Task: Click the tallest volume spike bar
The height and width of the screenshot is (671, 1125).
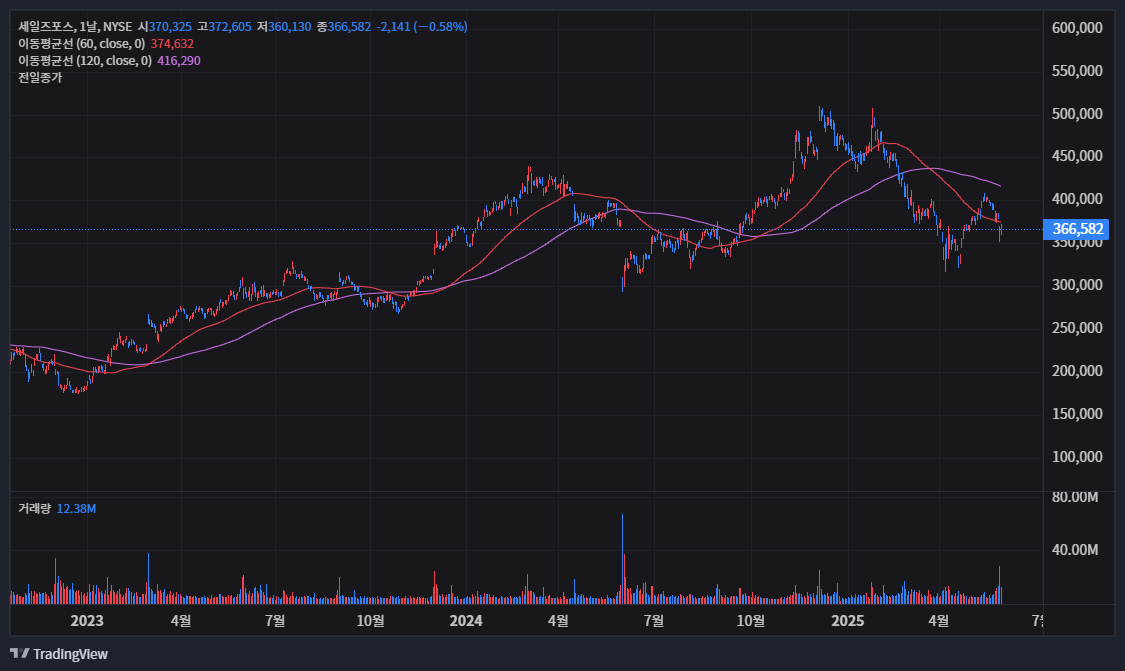Action: (x=622, y=558)
